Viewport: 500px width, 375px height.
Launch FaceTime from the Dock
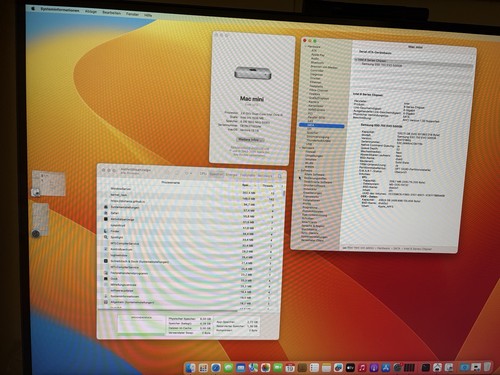(x=278, y=368)
